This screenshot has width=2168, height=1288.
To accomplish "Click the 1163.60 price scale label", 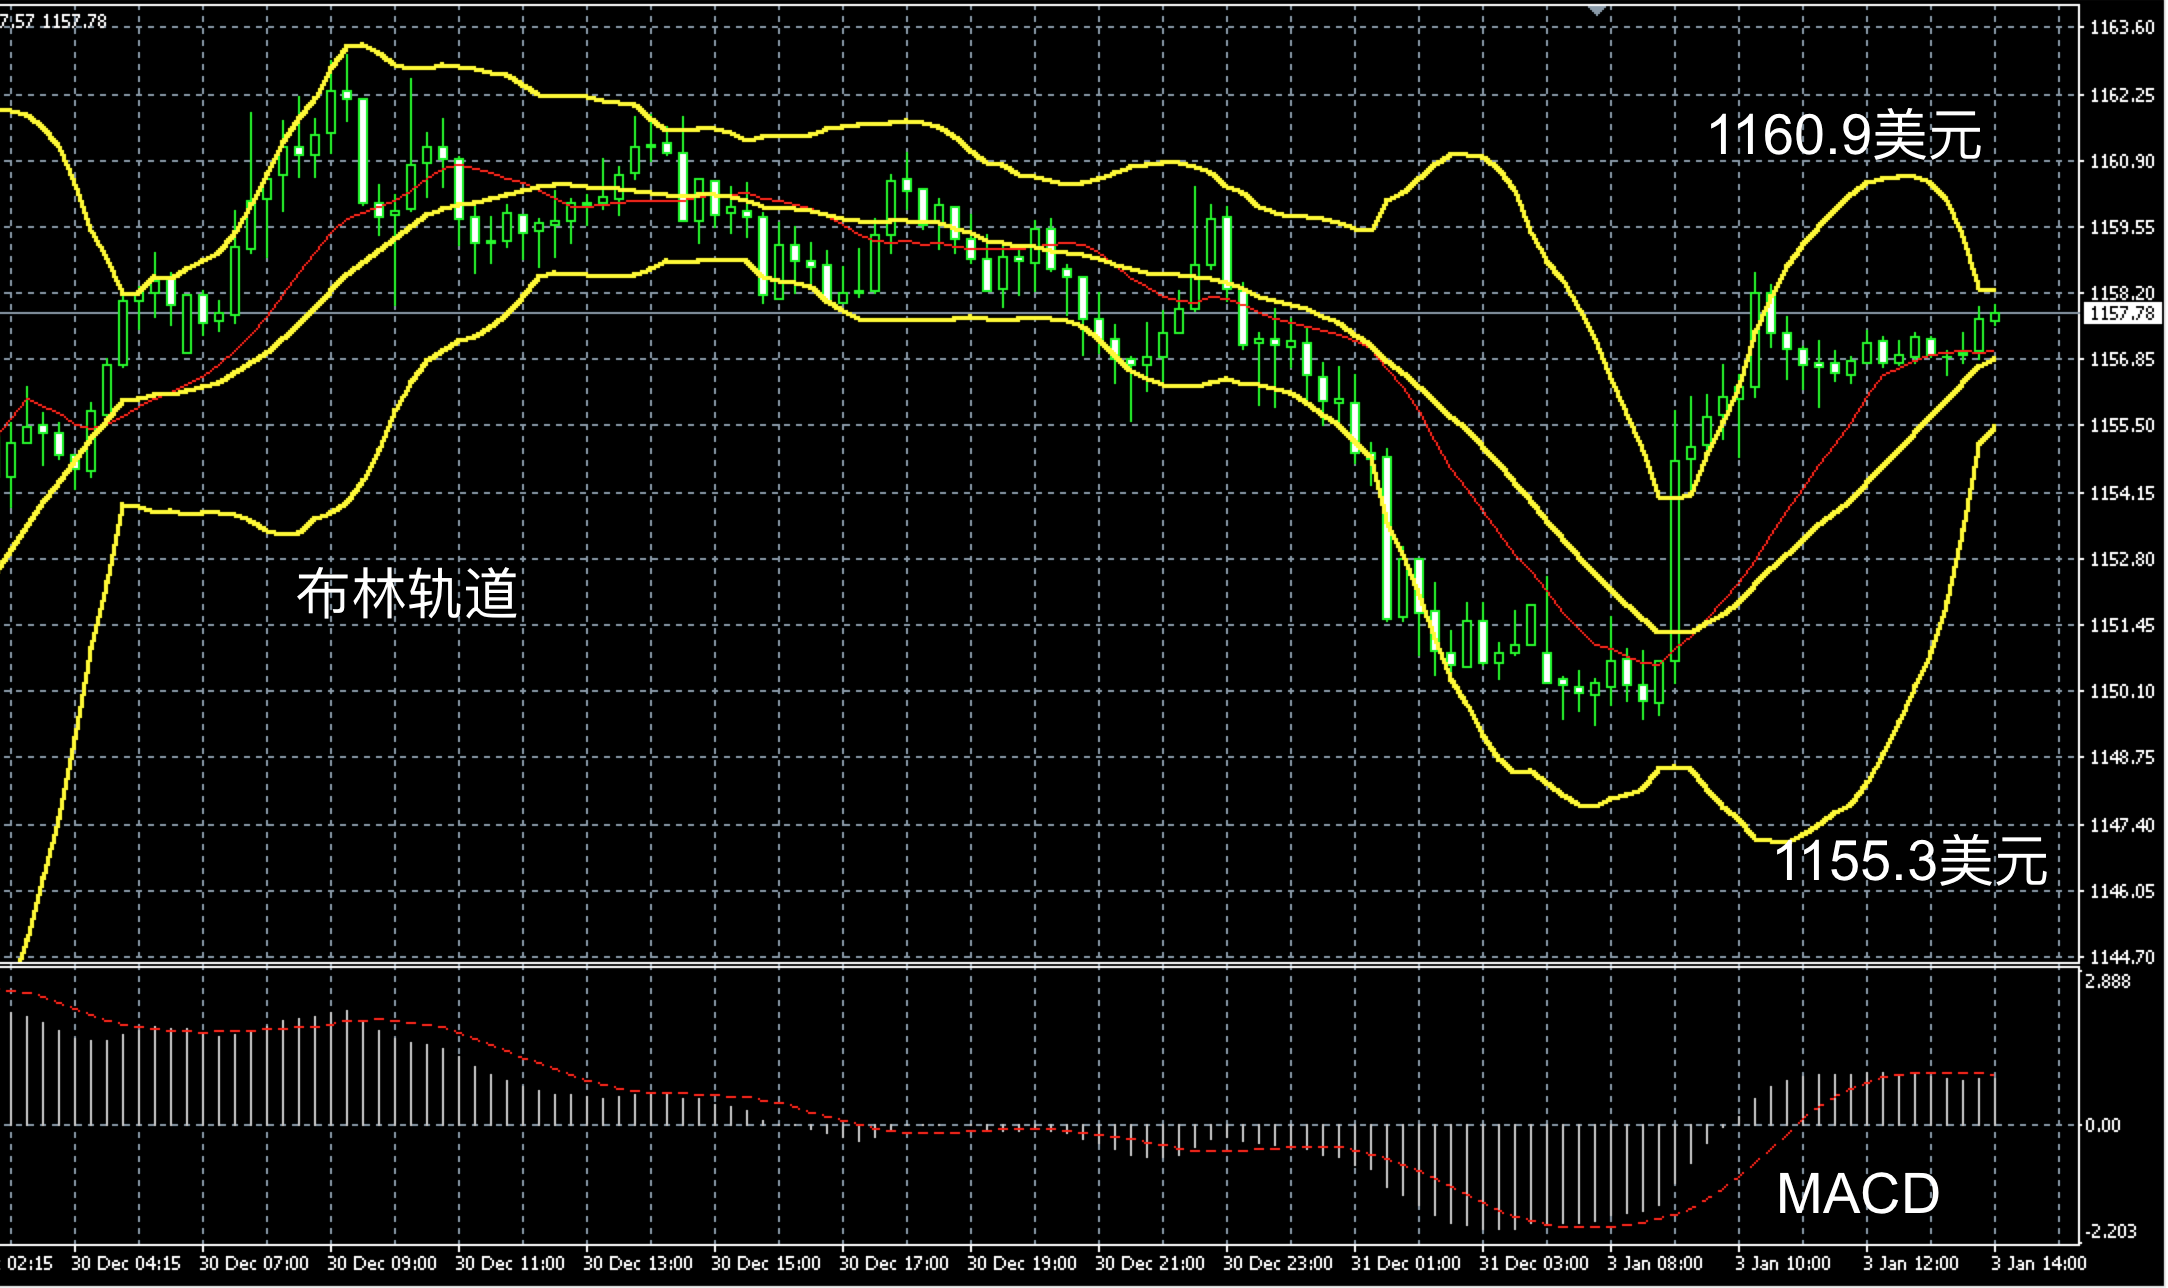I will click(x=2122, y=28).
